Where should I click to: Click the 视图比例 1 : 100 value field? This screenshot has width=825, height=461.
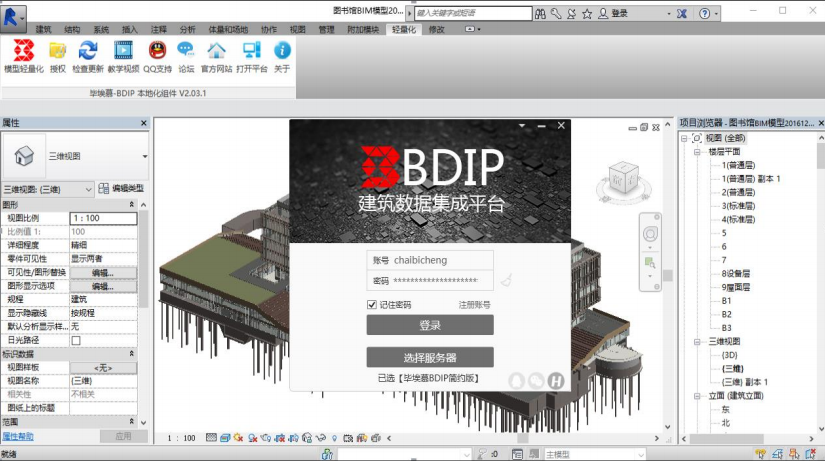pos(103,218)
